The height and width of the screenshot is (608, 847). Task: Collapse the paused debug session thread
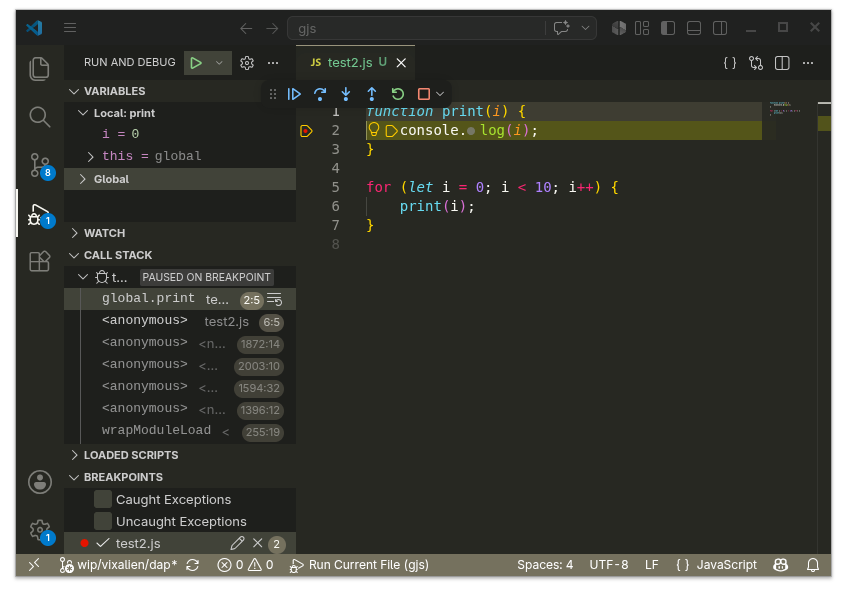(83, 277)
